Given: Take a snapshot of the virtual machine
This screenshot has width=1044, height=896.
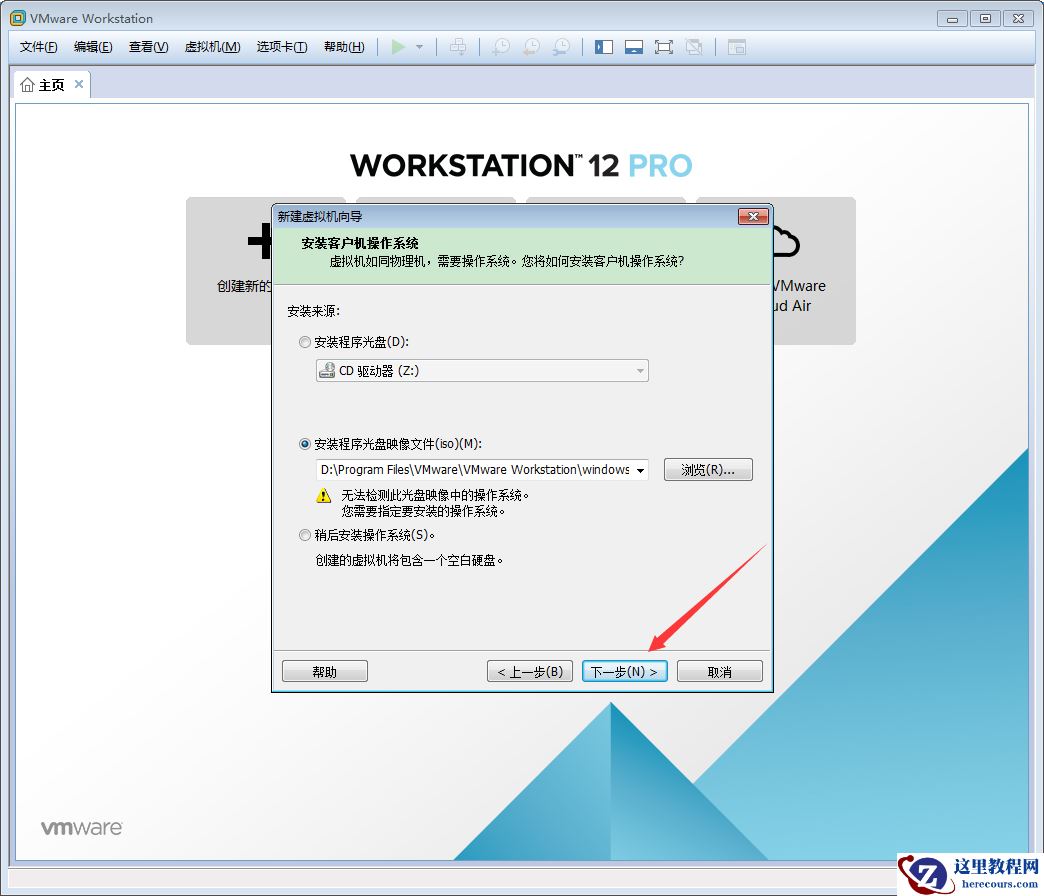Looking at the screenshot, I should click(500, 46).
